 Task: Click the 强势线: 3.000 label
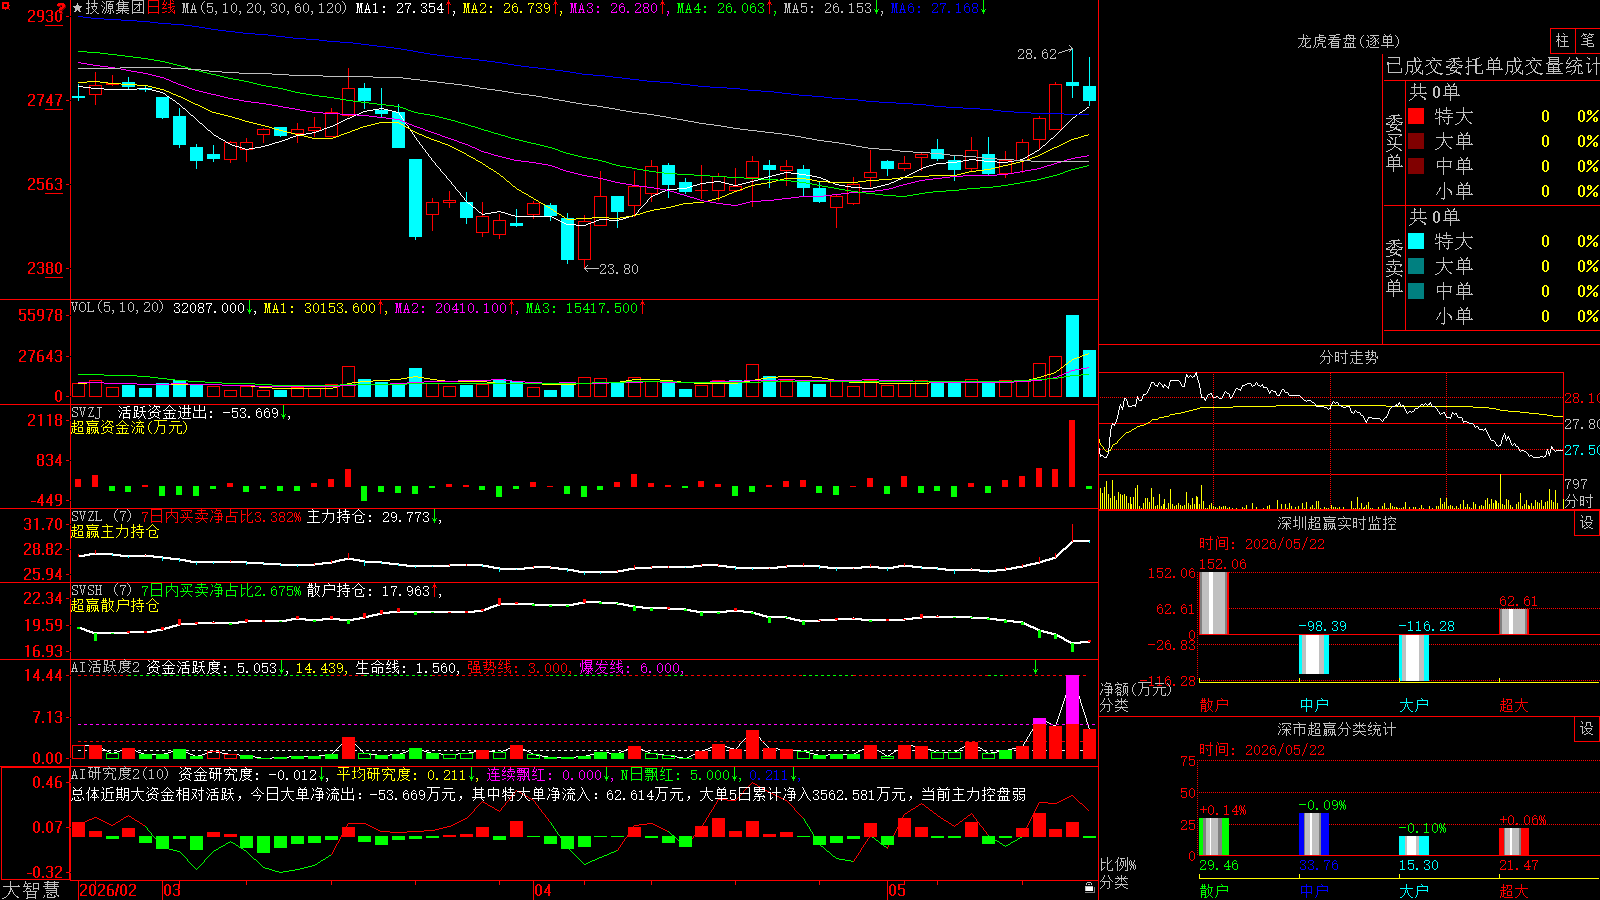pyautogui.click(x=518, y=668)
